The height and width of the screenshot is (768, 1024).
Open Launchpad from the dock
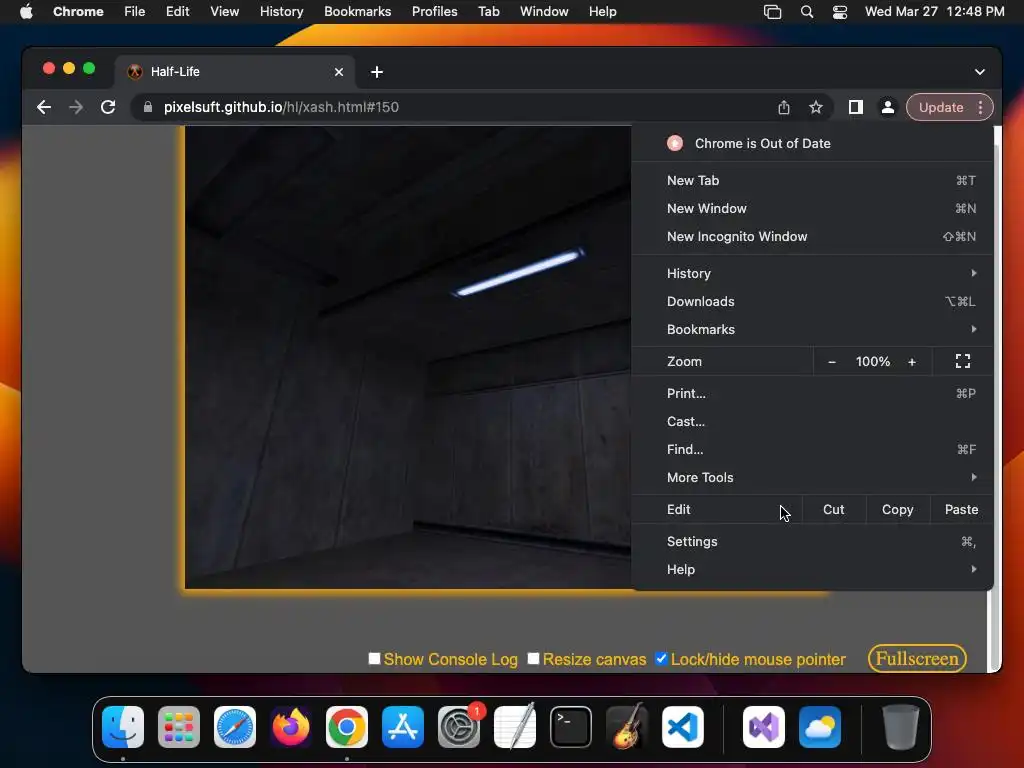(x=179, y=727)
